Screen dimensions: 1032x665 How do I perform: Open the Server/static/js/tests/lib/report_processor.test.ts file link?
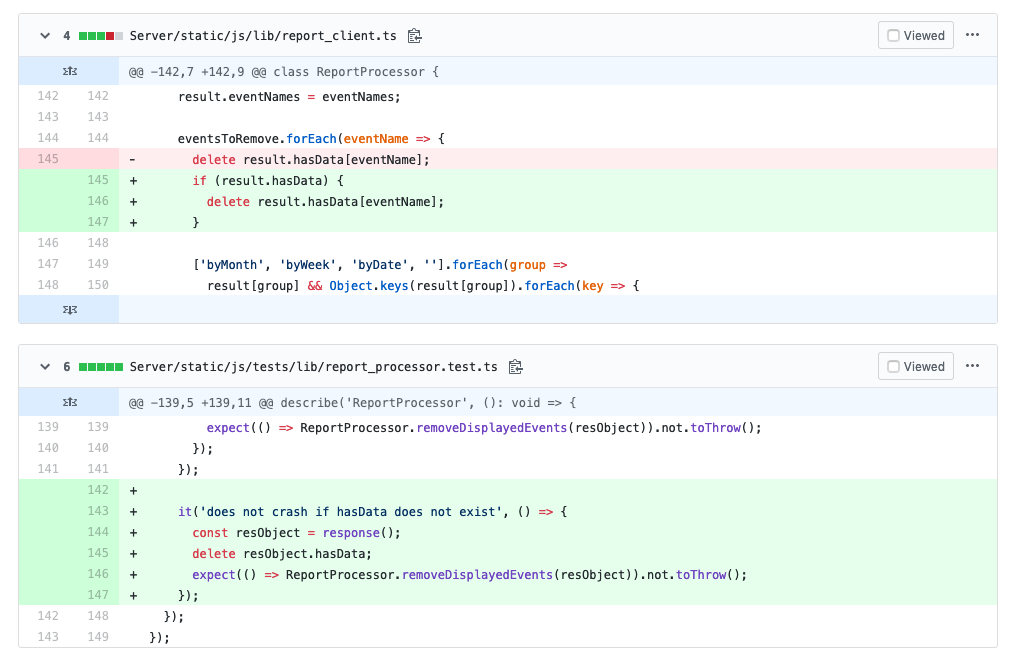tap(313, 367)
